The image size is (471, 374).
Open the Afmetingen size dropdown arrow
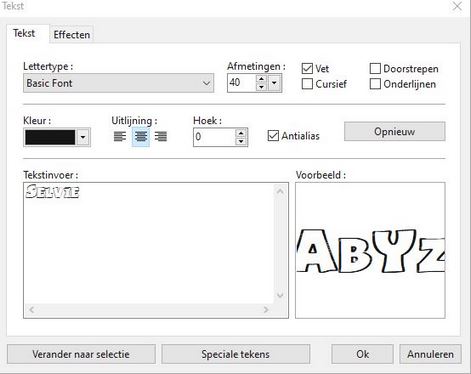coord(274,83)
